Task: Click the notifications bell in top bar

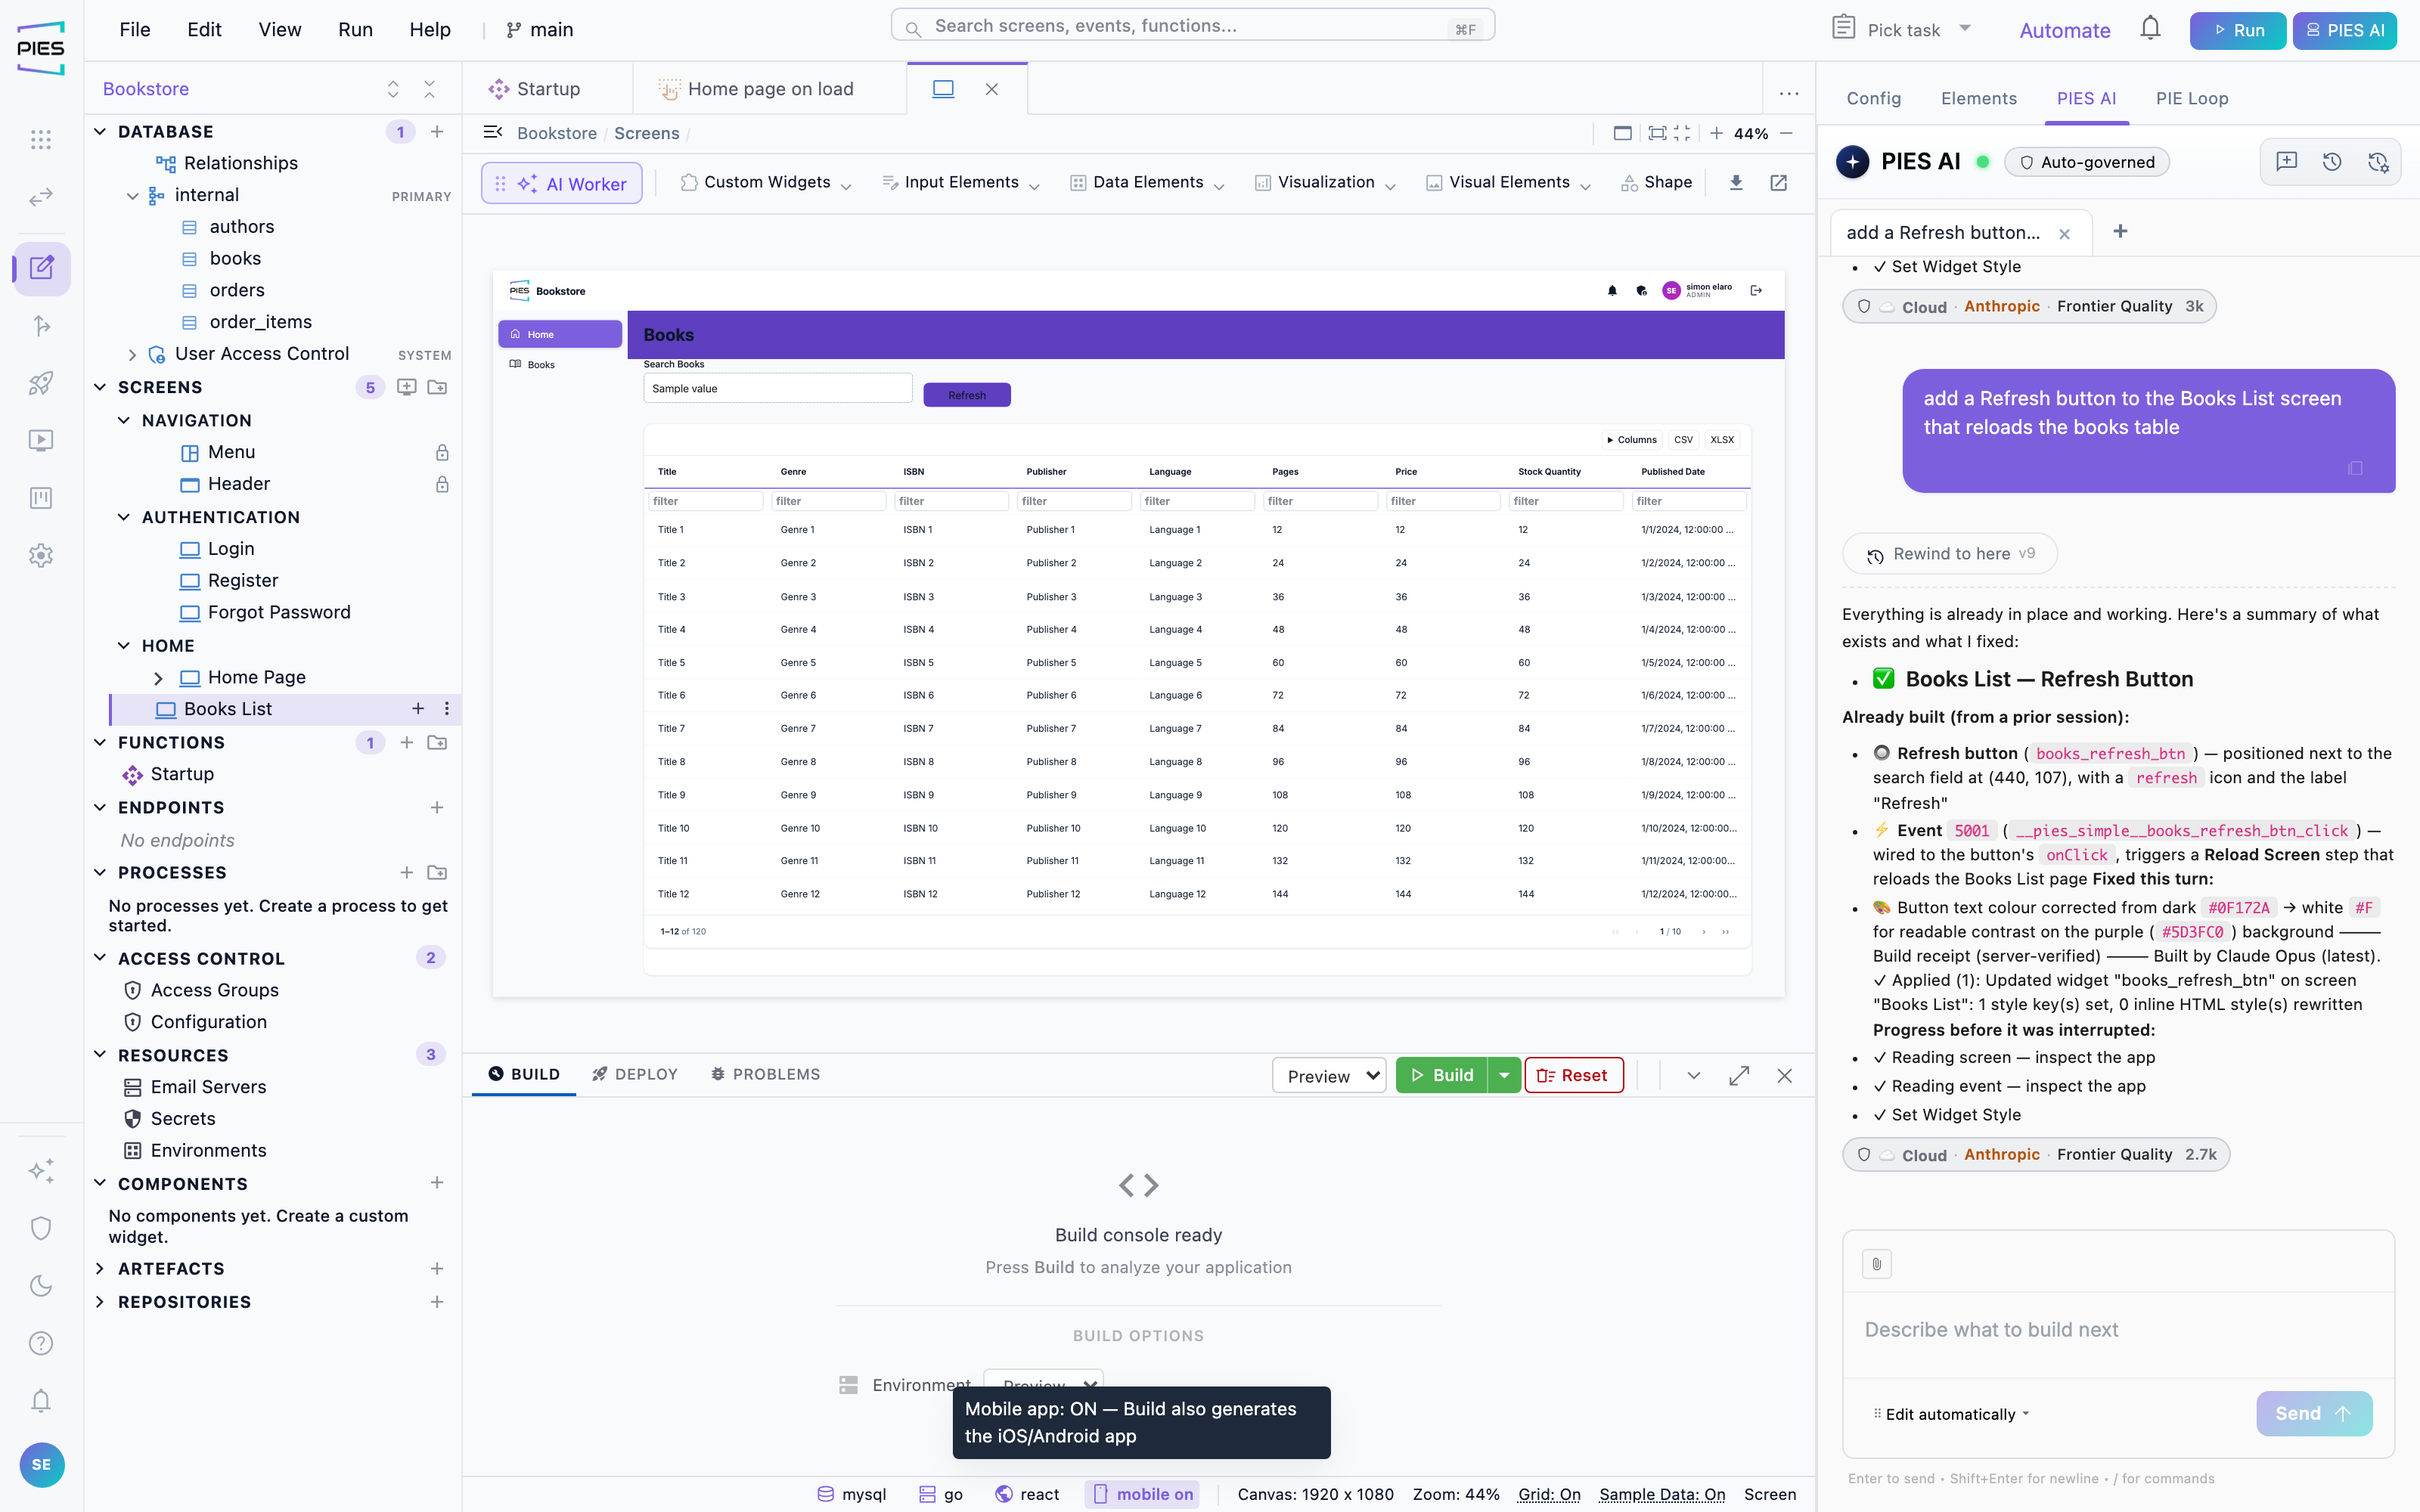Action: (2150, 29)
